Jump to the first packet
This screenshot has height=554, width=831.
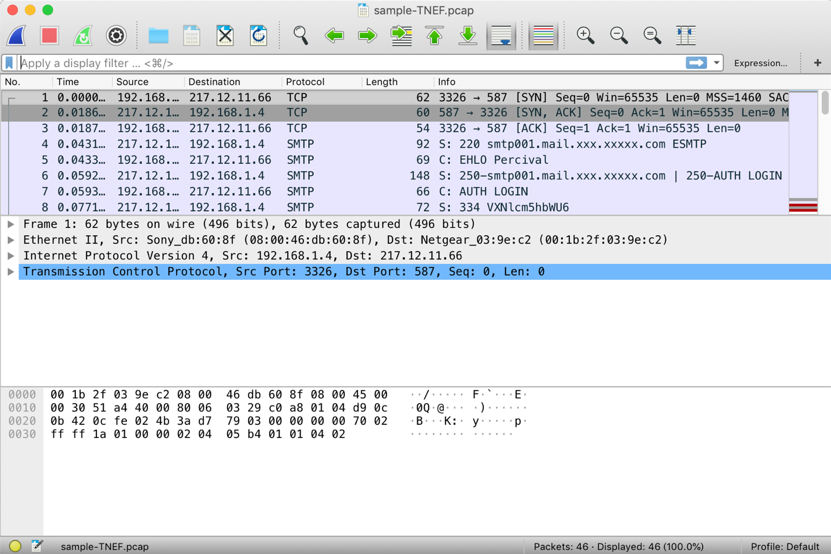point(435,36)
